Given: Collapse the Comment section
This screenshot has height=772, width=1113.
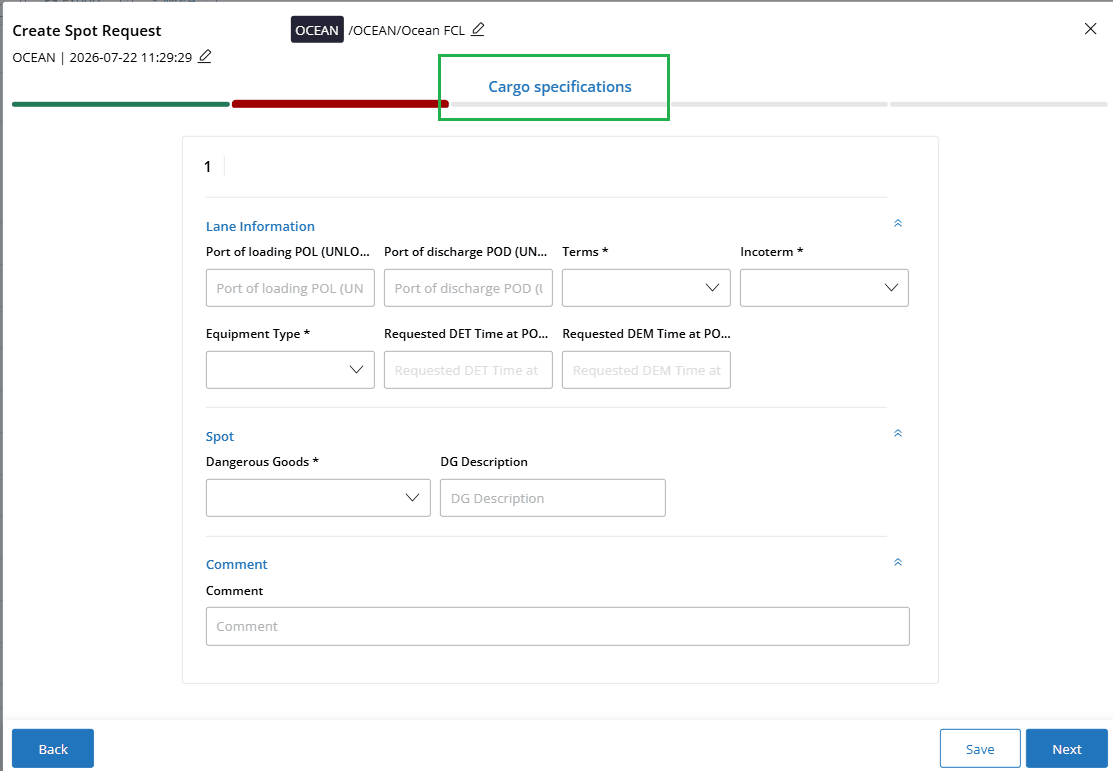Looking at the screenshot, I should [897, 563].
